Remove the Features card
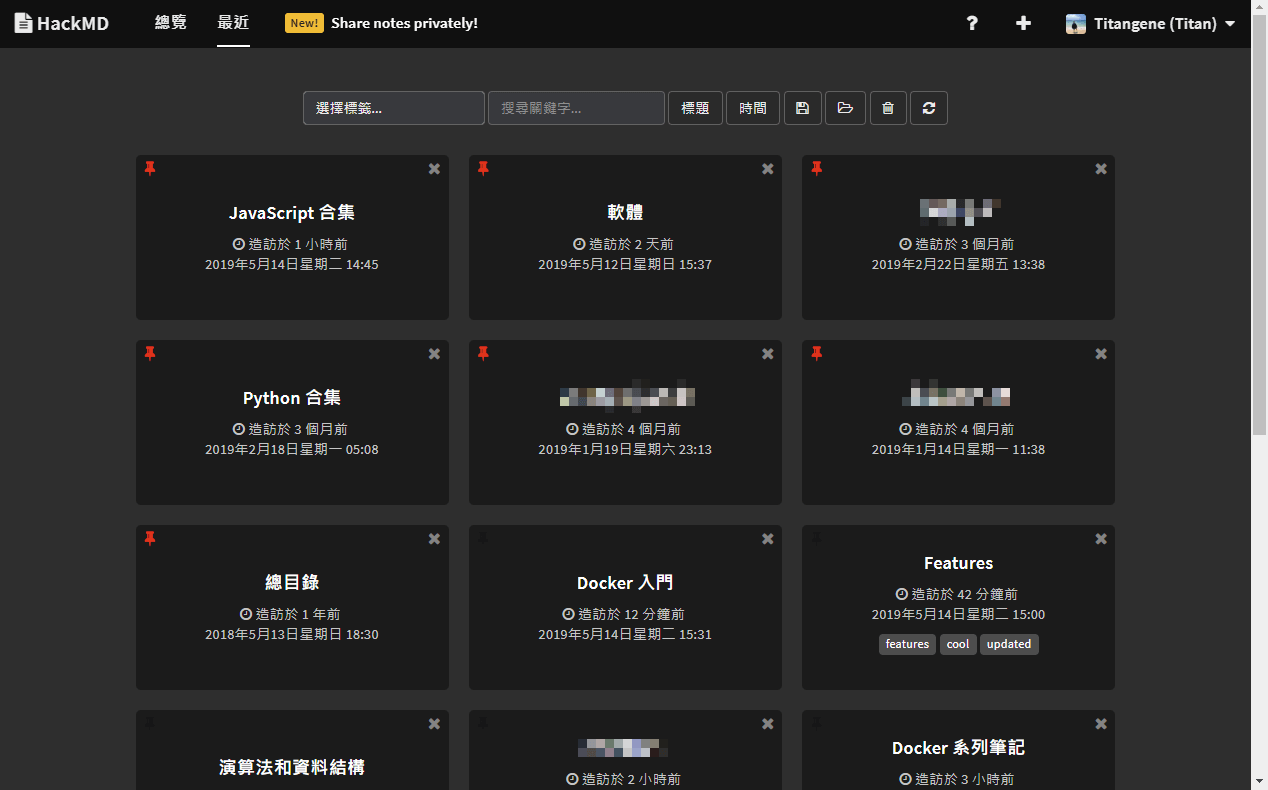The height and width of the screenshot is (790, 1268). click(1100, 539)
